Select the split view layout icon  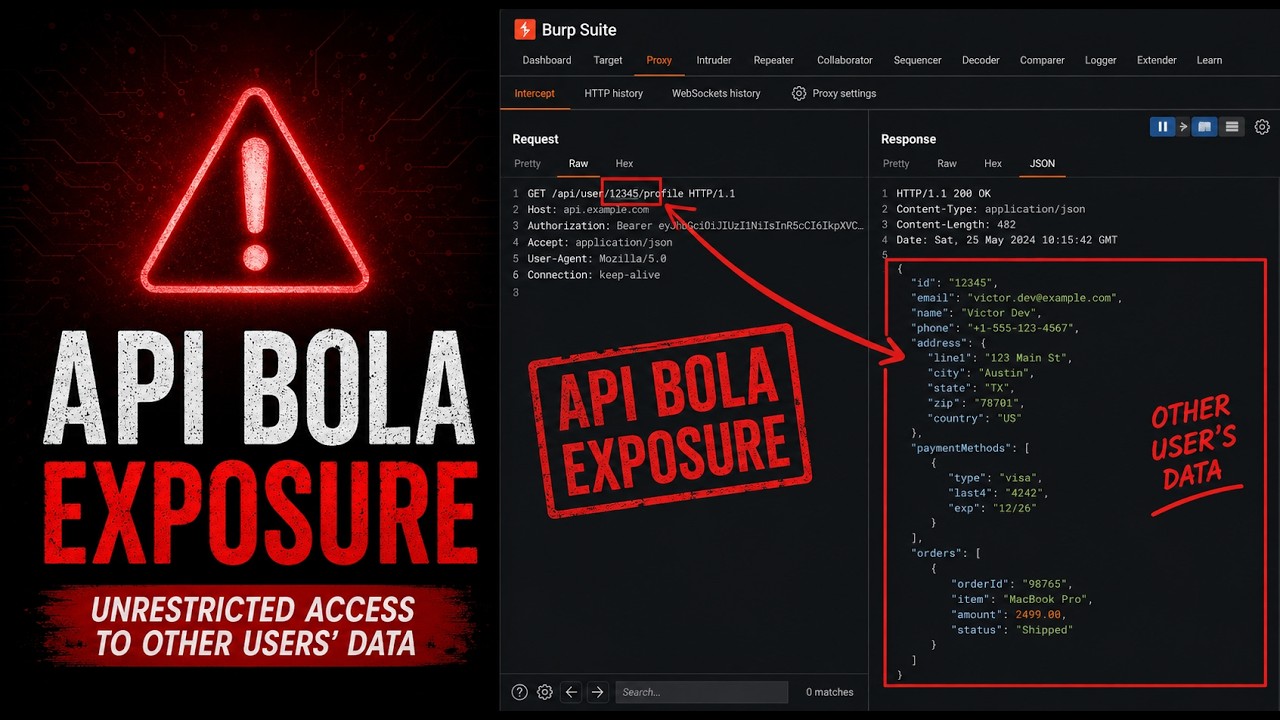click(x=1205, y=127)
